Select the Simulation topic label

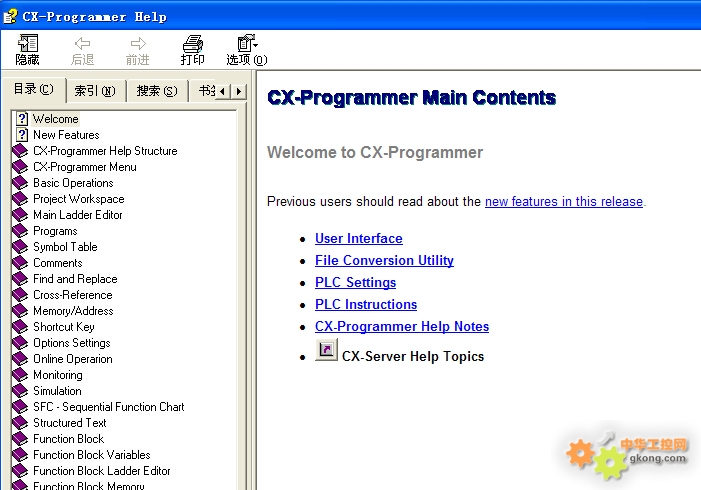(x=57, y=391)
